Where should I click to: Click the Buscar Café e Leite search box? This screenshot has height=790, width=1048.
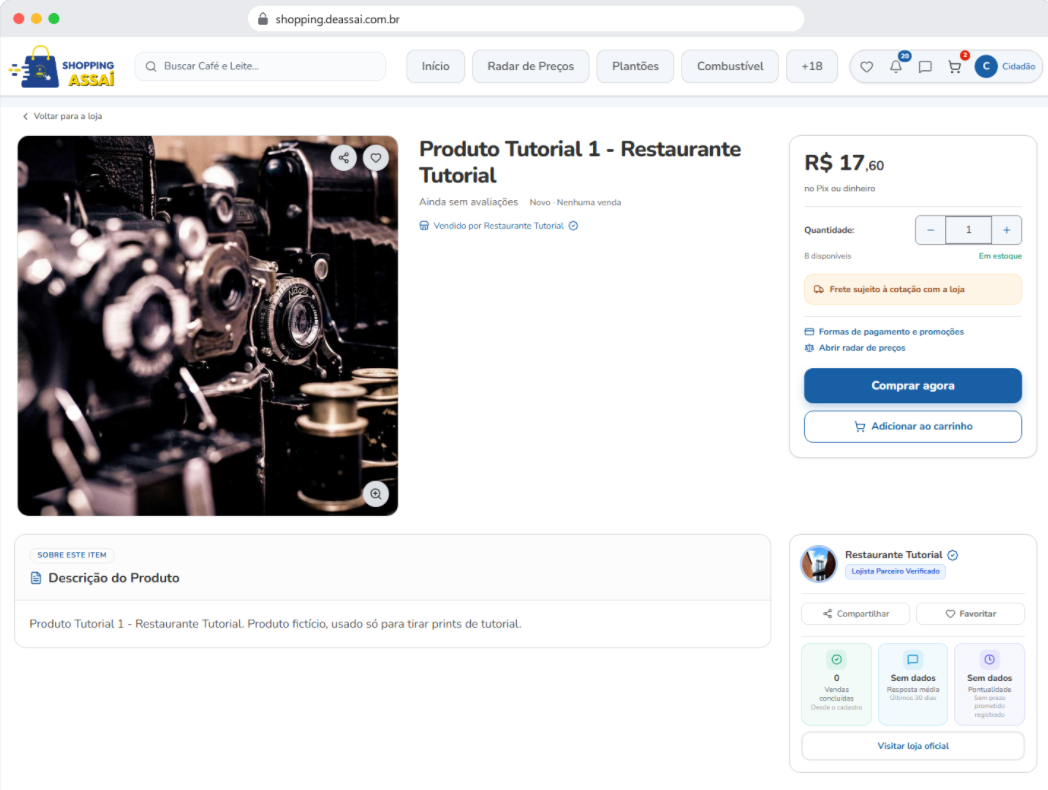(x=261, y=66)
